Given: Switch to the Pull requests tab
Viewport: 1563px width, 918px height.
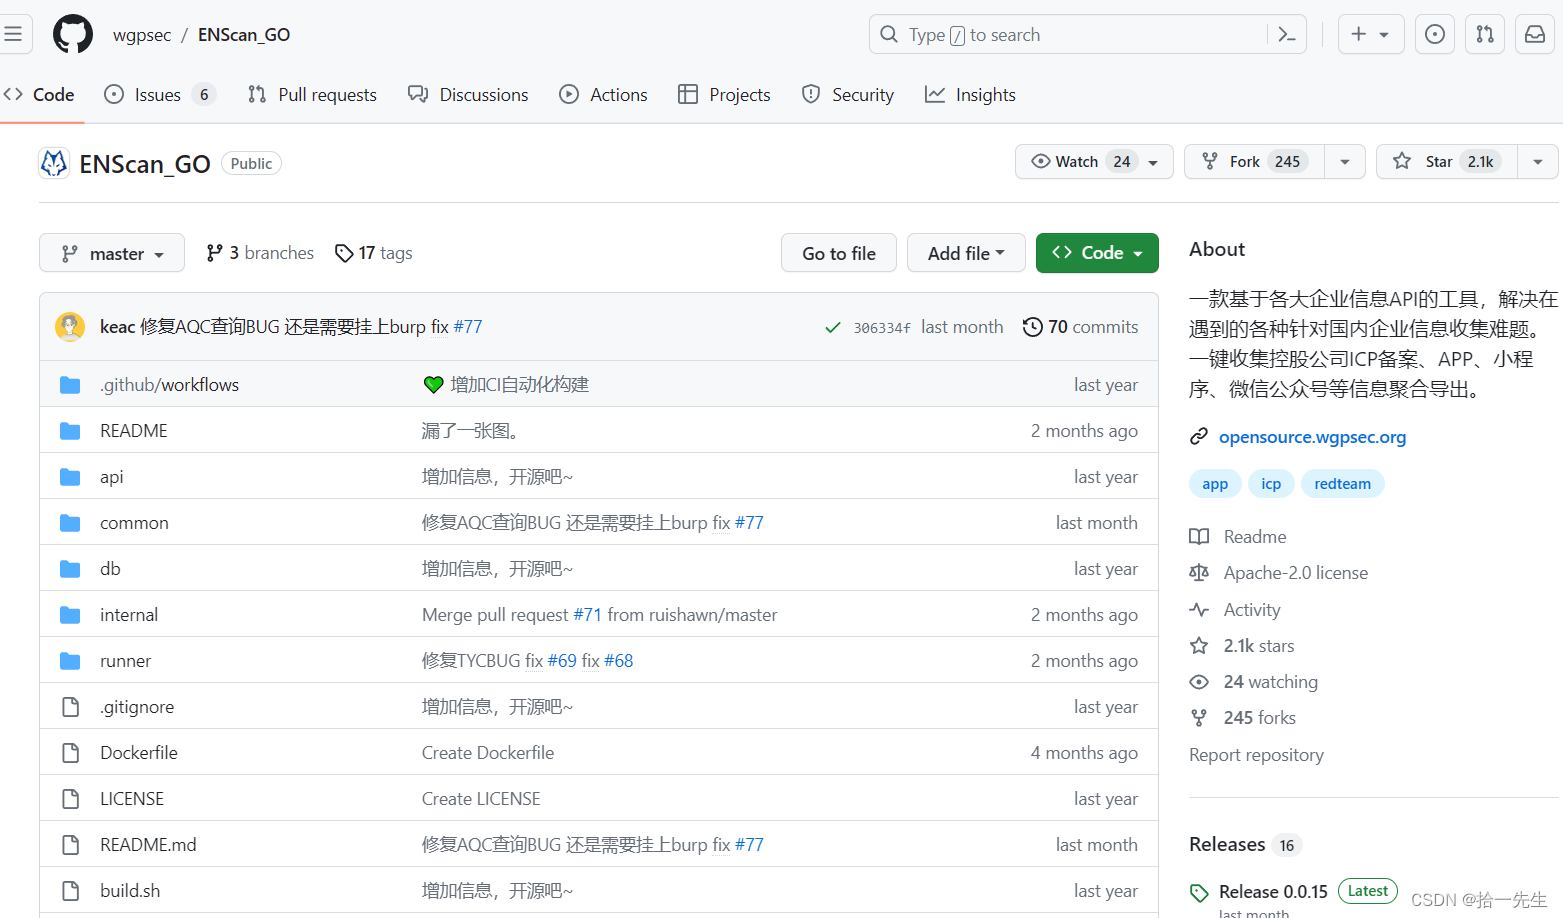Looking at the screenshot, I should [x=312, y=95].
